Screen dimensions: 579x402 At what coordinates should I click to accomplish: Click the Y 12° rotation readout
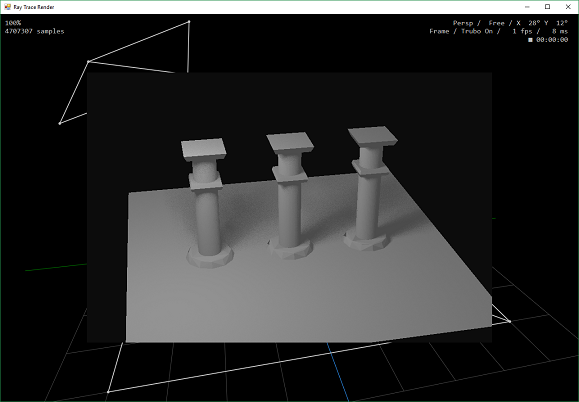coord(556,23)
